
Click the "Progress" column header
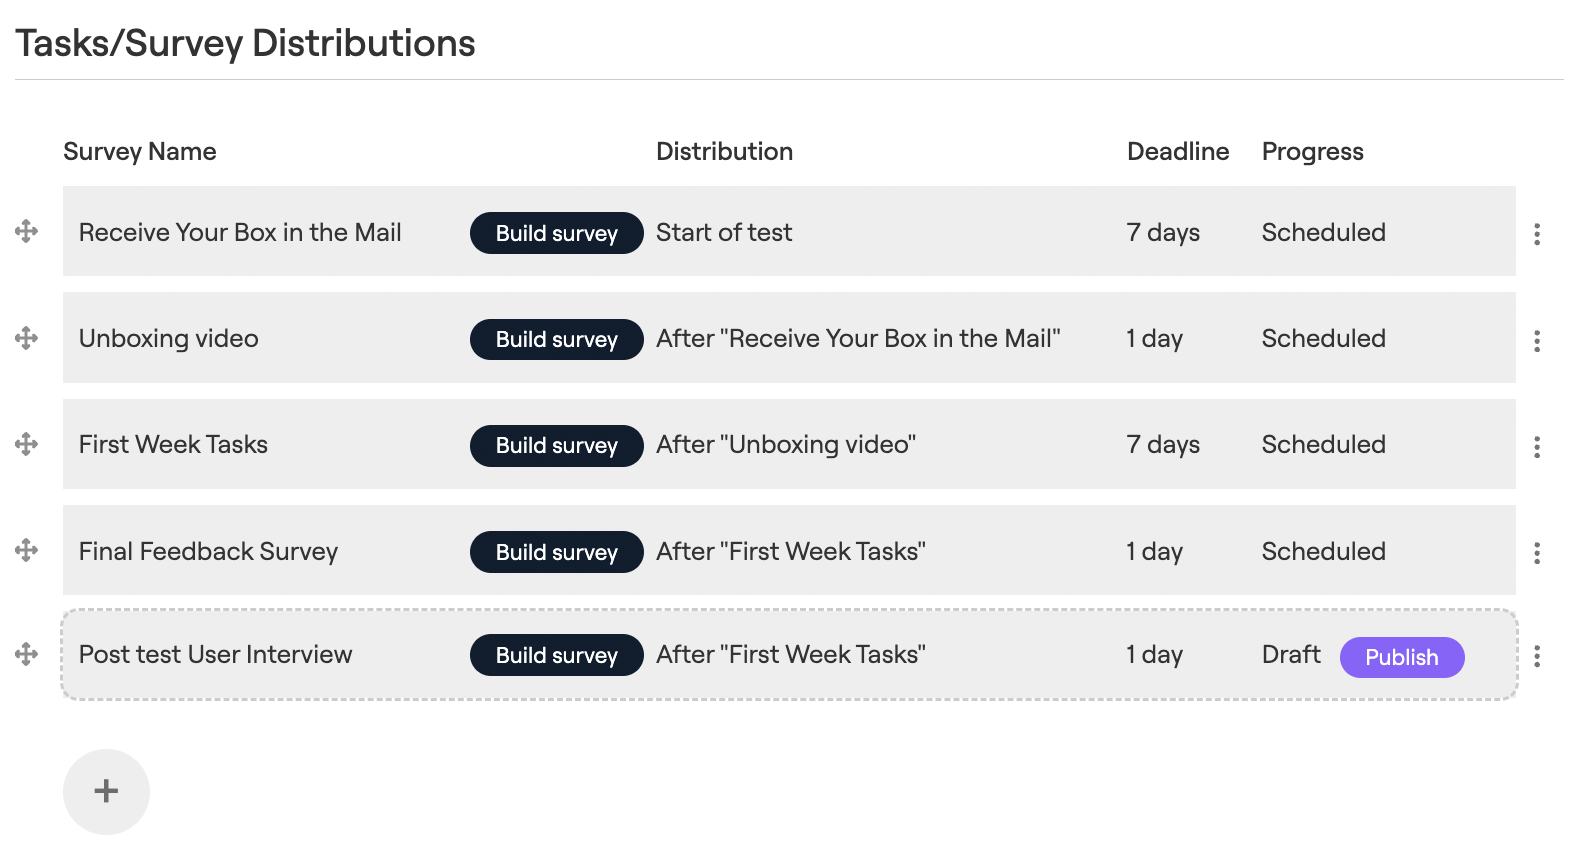(x=1312, y=151)
